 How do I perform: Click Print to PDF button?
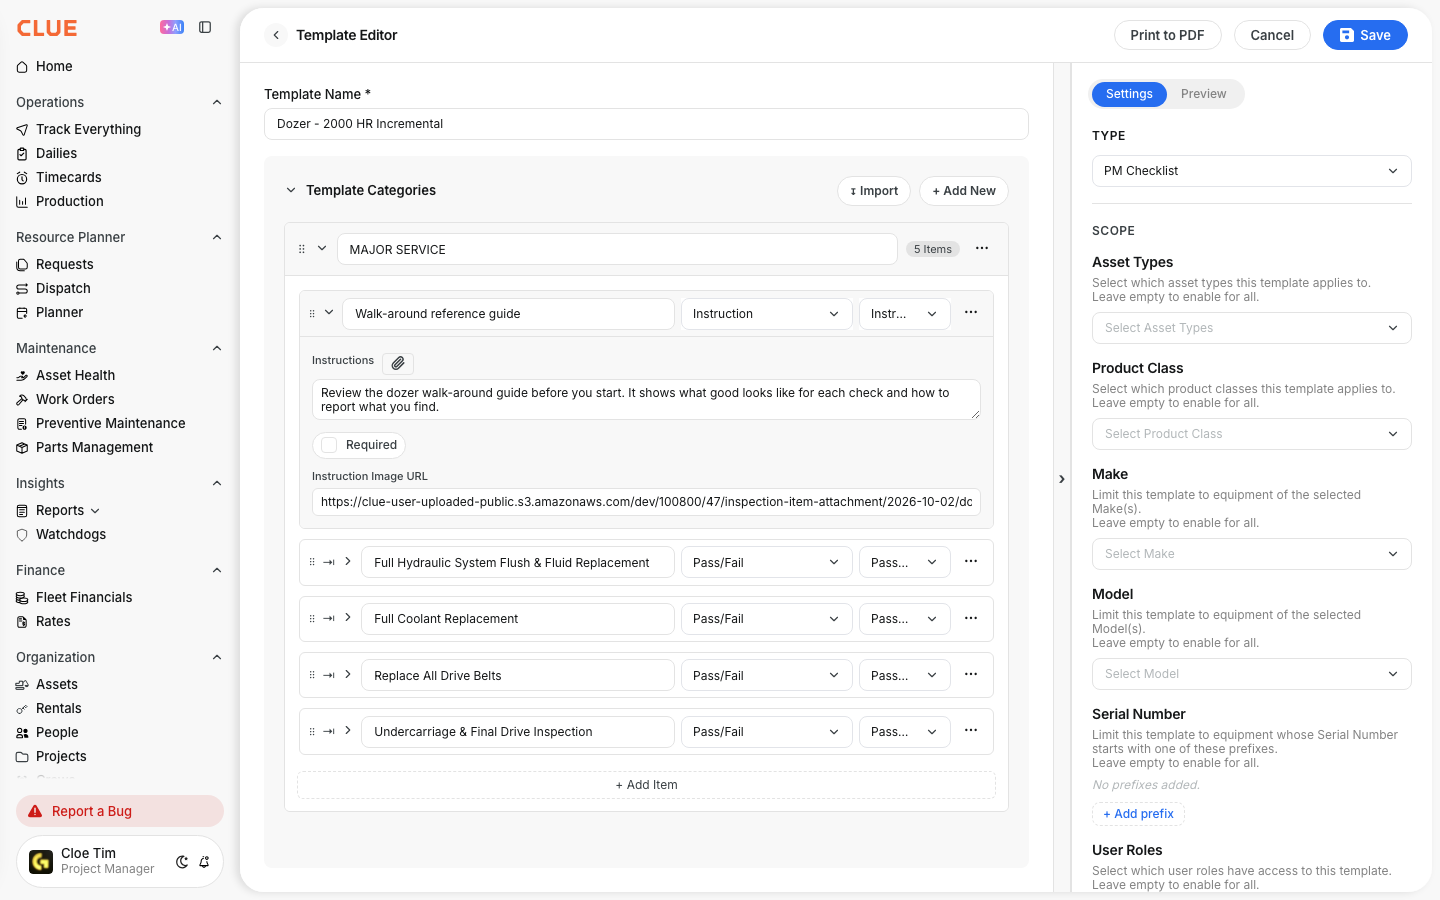[x=1167, y=35]
